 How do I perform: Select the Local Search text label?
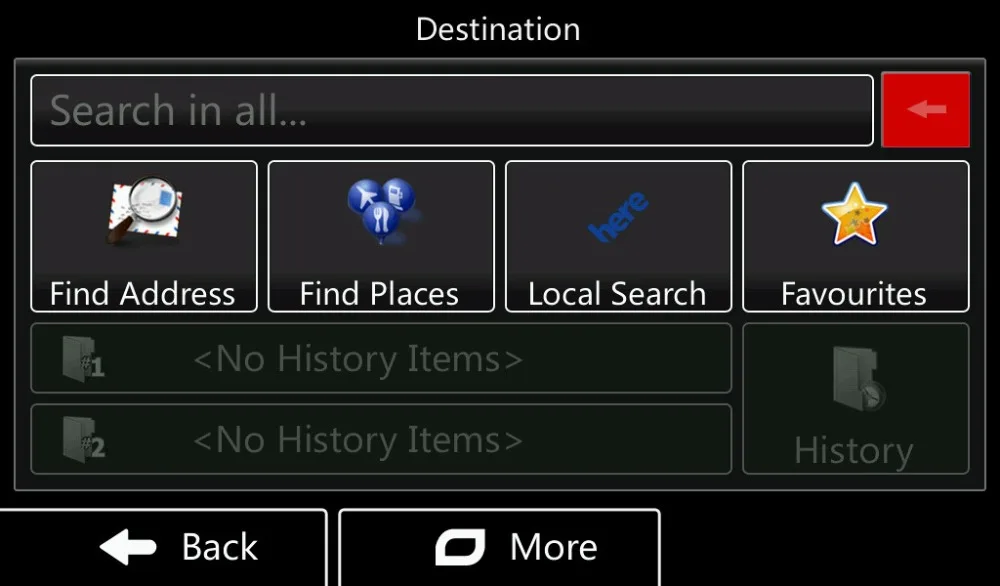(x=617, y=294)
